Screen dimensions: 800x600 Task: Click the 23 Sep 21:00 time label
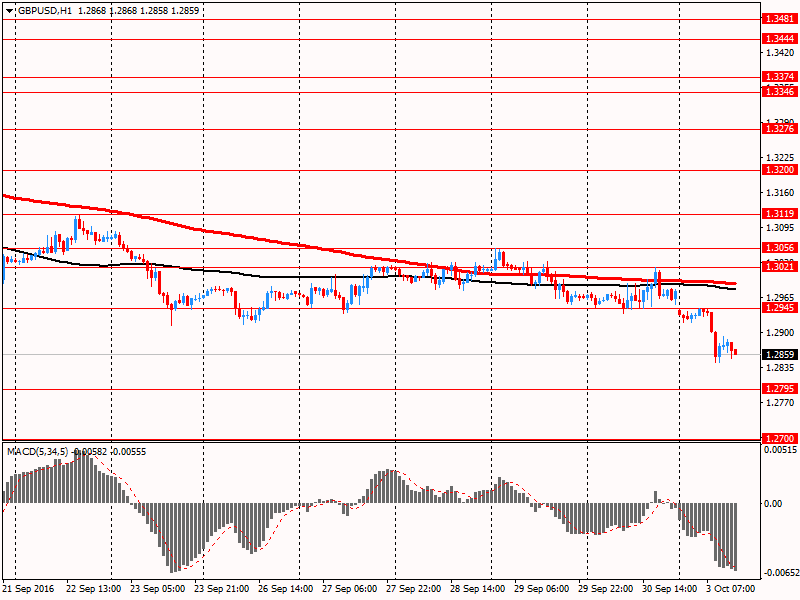(222, 589)
